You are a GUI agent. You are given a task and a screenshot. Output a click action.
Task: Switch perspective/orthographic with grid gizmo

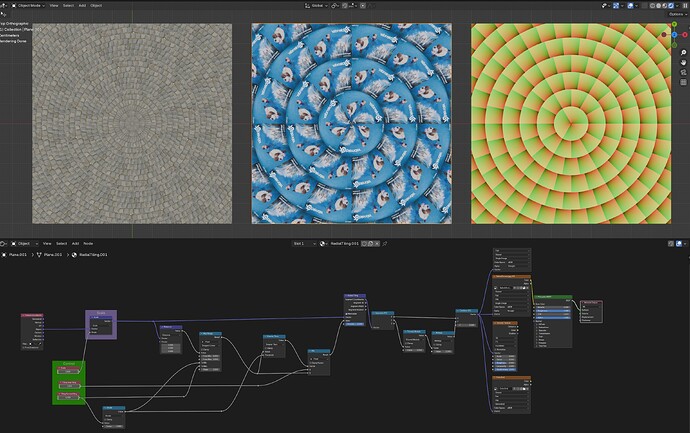[683, 82]
